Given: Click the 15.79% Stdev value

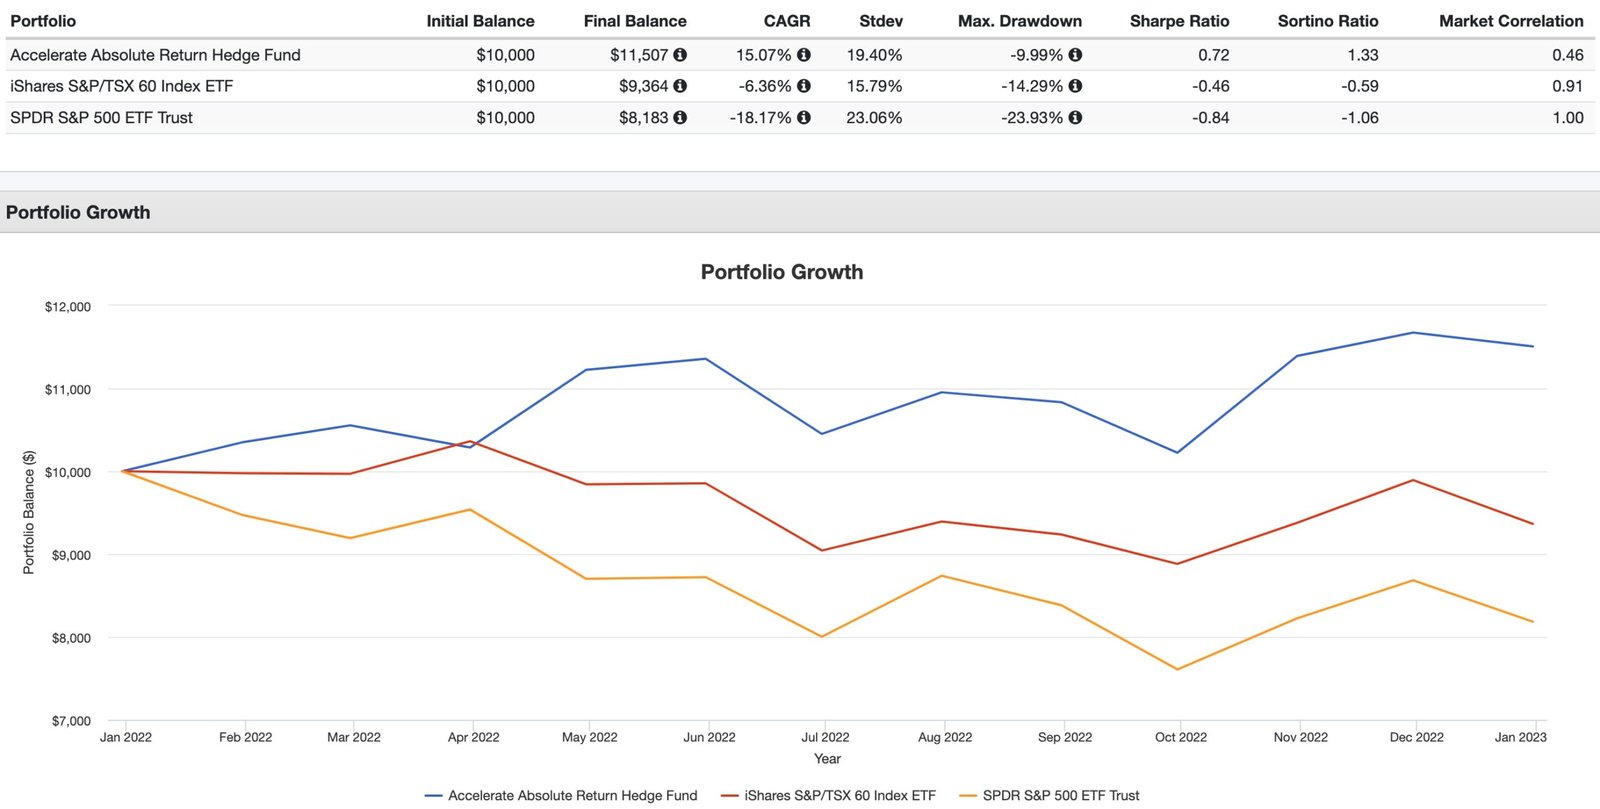Looking at the screenshot, I should coord(874,86).
